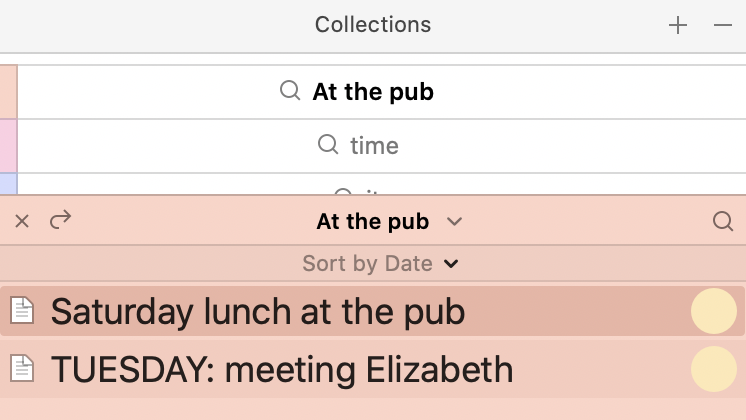Viewport: 746px width, 420px height.
Task: Remove collection using the minus icon
Action: point(723,25)
